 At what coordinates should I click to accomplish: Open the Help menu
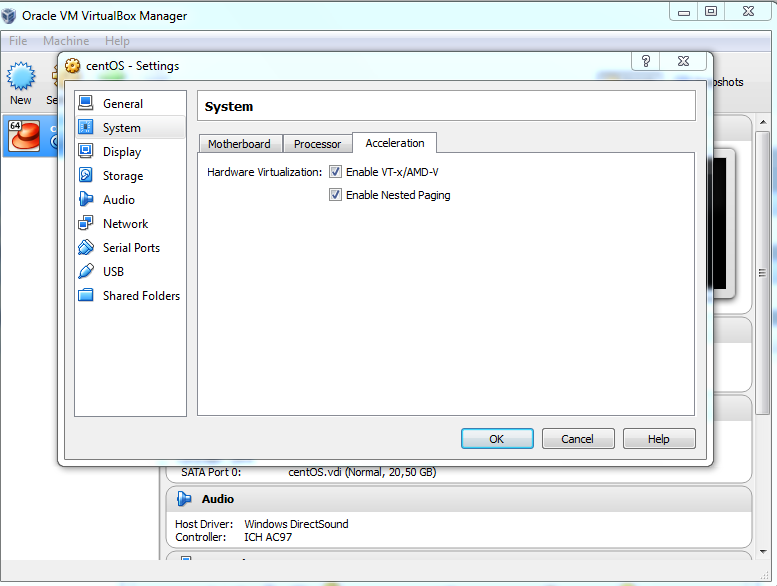pos(117,41)
